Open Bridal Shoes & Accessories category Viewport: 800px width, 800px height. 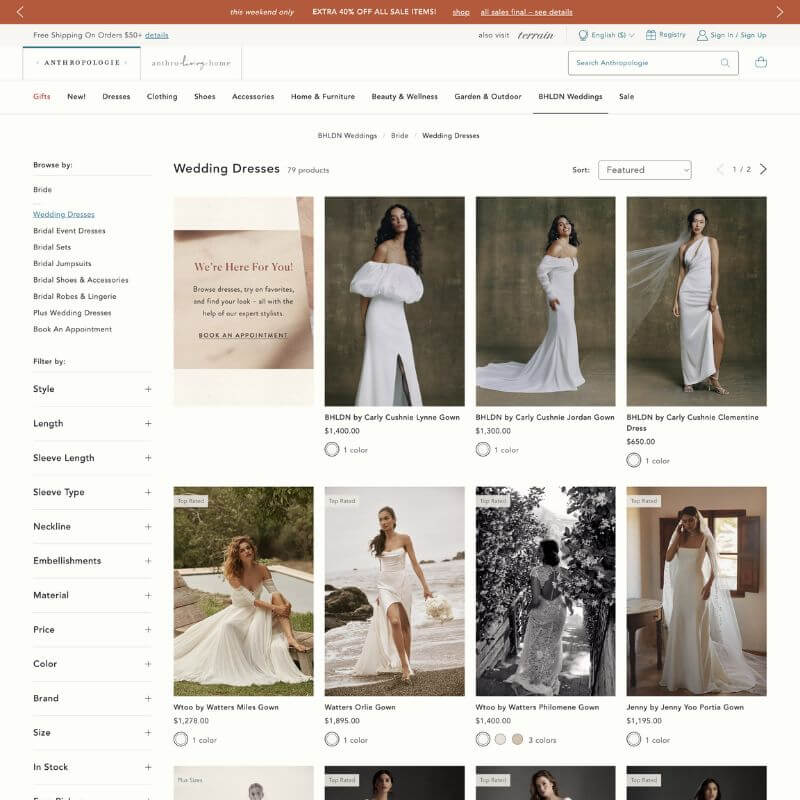[81, 280]
